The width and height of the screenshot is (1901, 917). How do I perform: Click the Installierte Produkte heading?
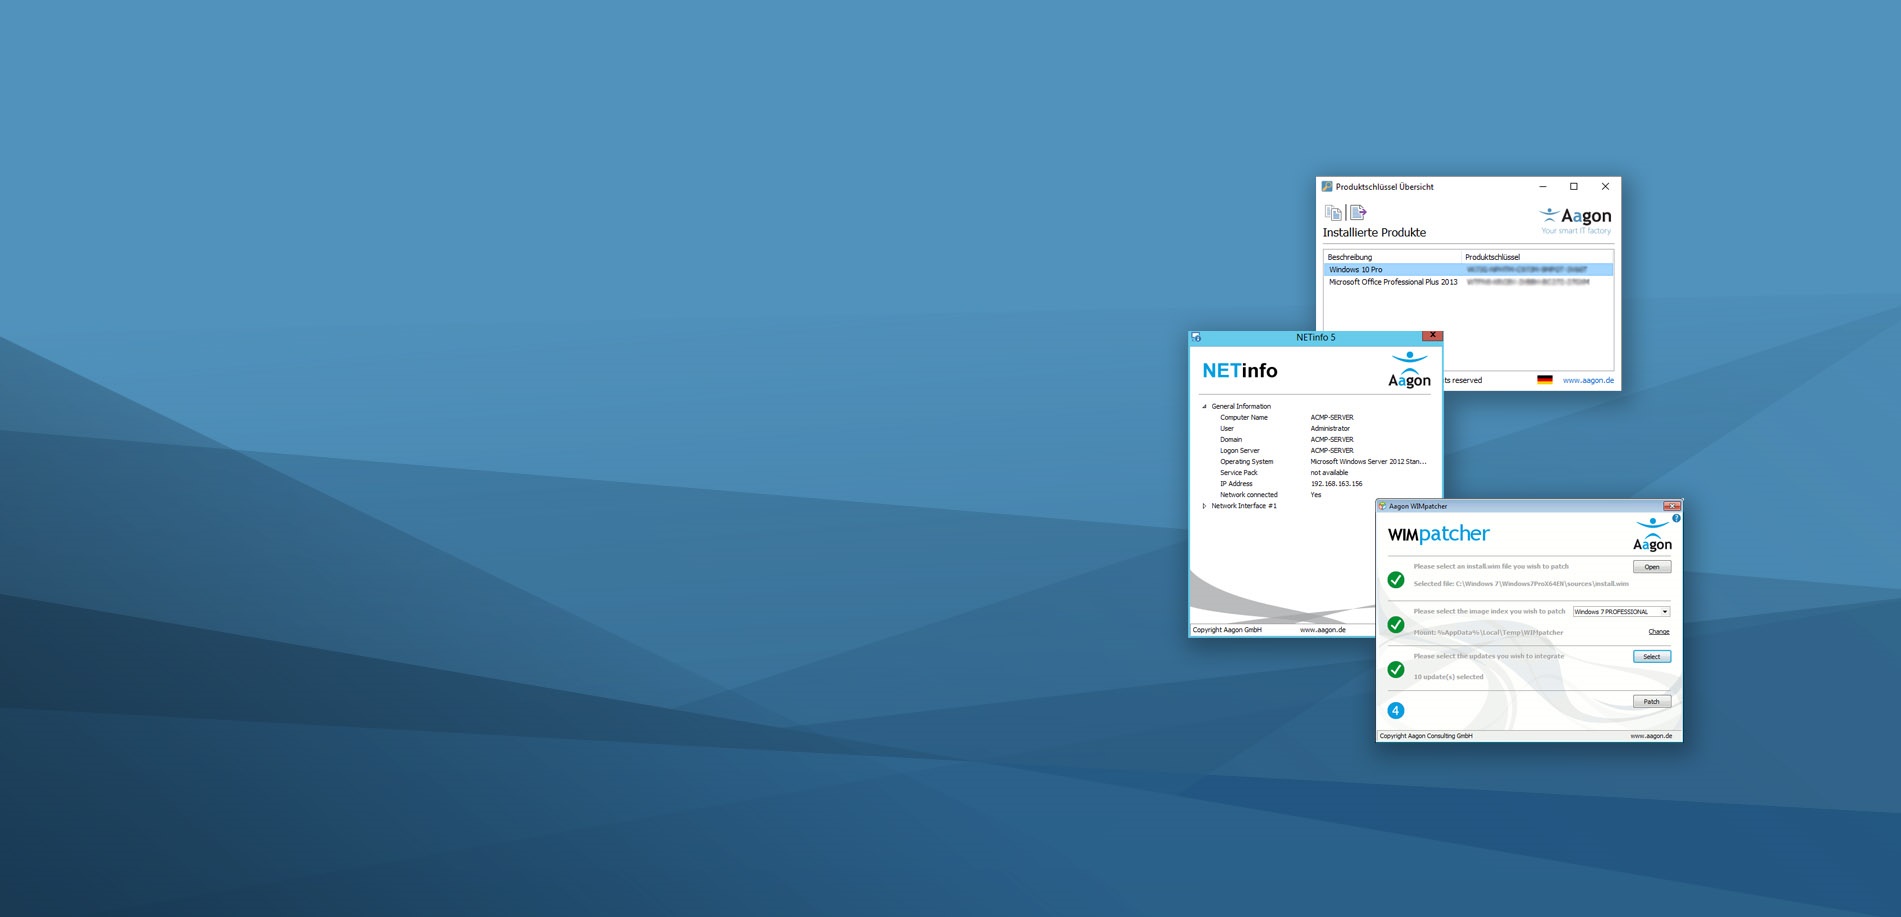coord(1374,233)
